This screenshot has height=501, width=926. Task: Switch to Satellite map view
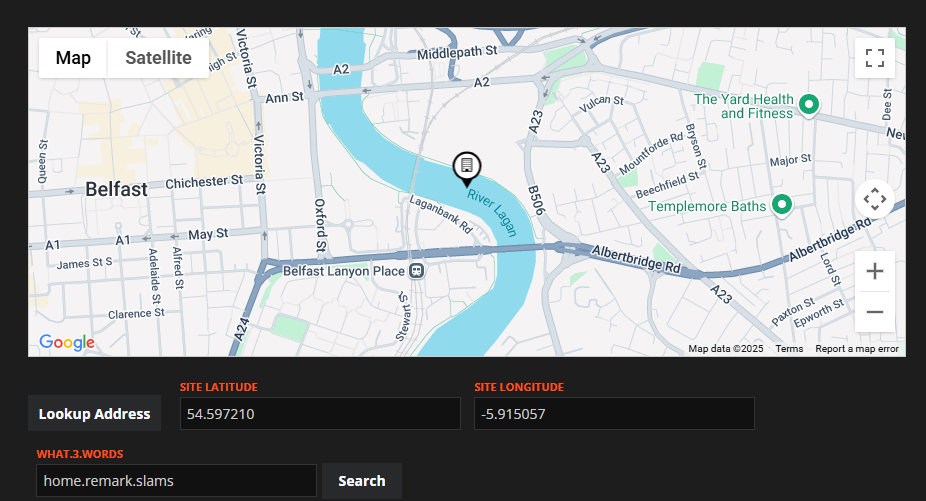click(158, 58)
